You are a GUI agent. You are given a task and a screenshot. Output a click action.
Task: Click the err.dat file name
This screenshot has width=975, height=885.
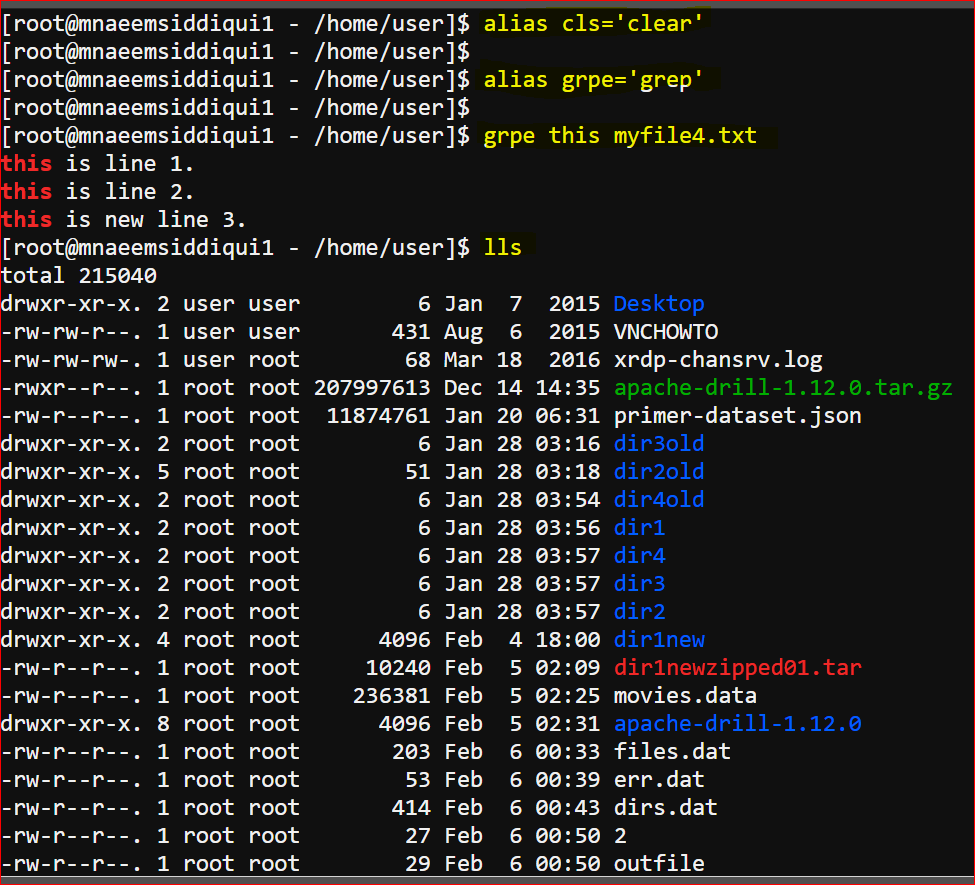coord(658,779)
